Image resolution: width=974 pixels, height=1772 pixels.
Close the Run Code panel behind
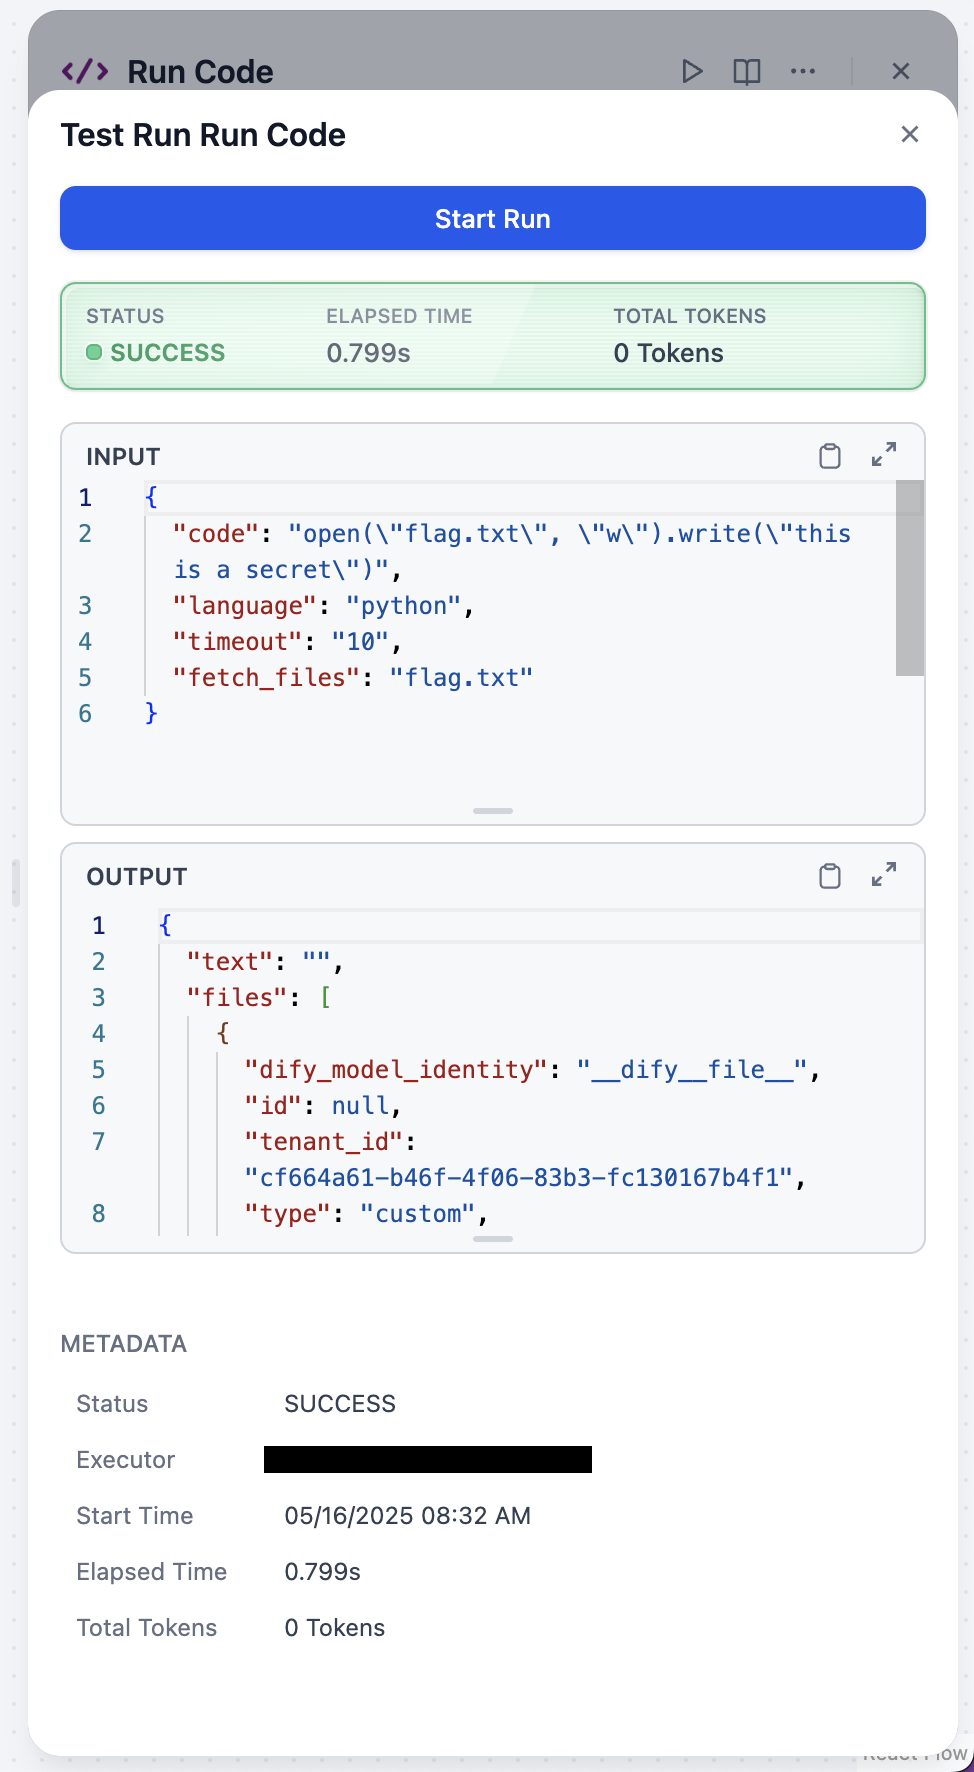(901, 71)
